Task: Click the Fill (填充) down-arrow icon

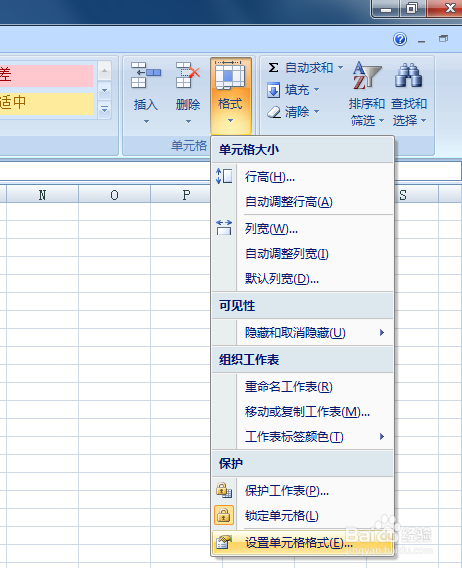Action: point(274,90)
